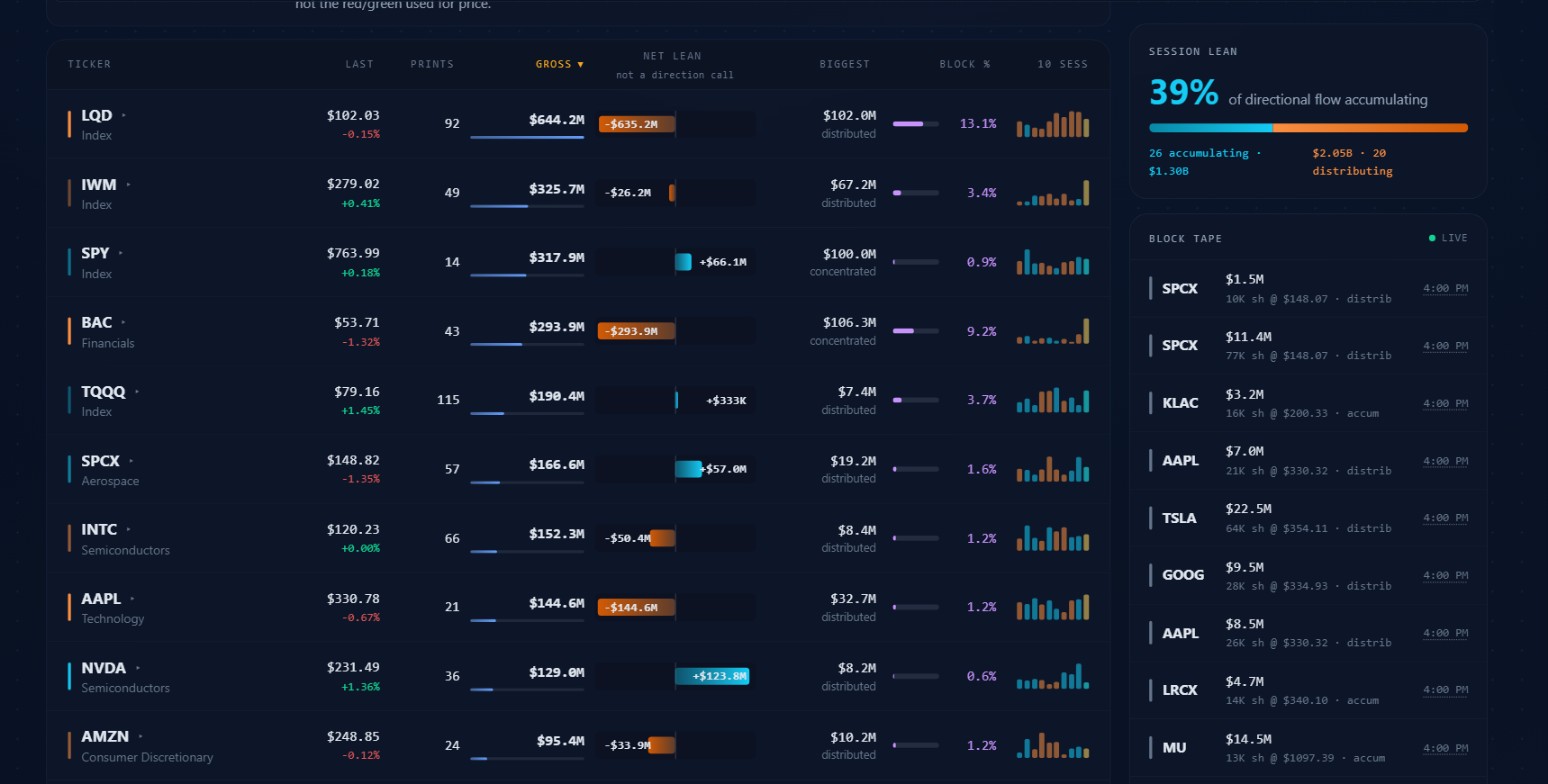Click the 10 SESS column header
This screenshot has height=784, width=1548.
coord(1062,64)
